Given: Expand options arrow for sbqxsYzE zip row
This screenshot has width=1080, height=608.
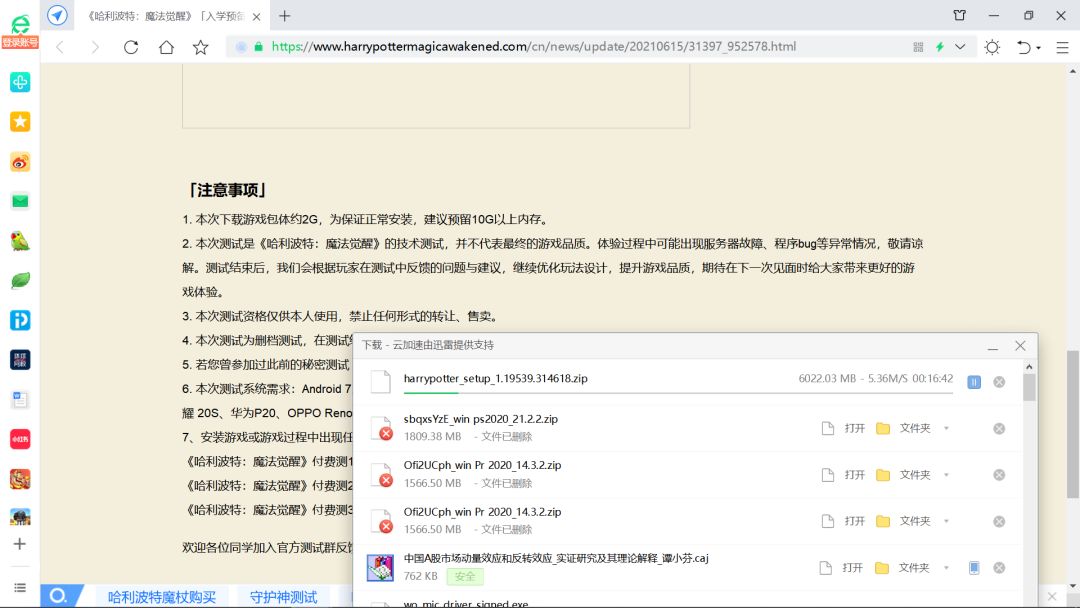Looking at the screenshot, I should tap(946, 428).
